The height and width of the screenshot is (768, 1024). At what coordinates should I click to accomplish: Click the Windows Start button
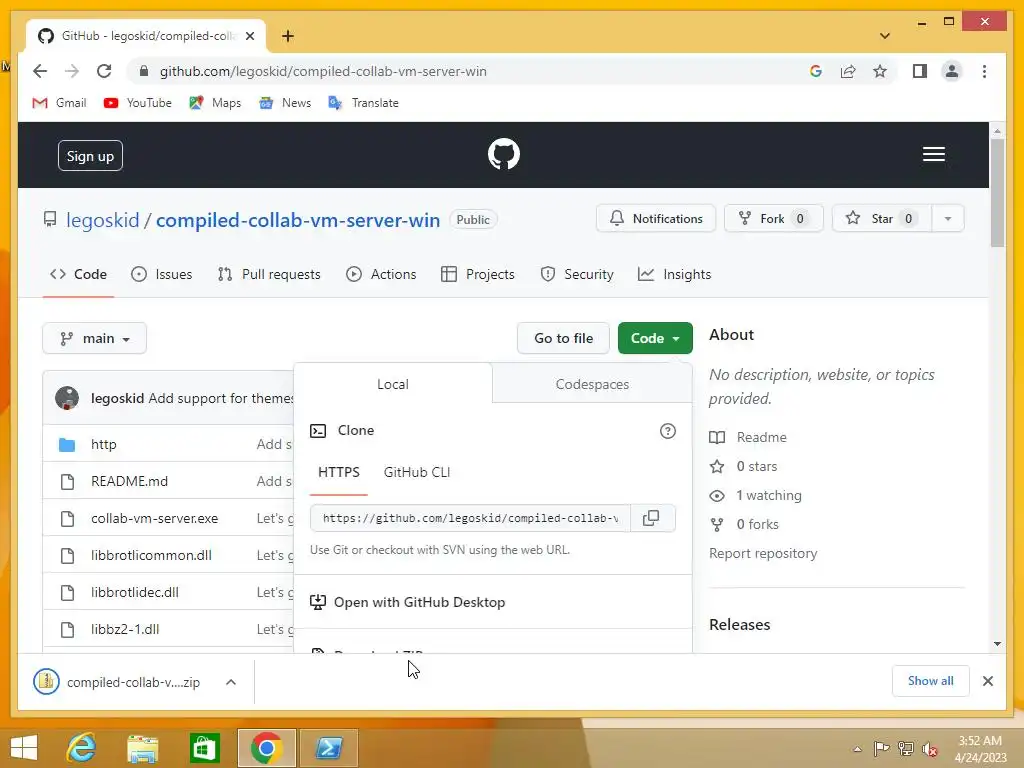pyautogui.click(x=24, y=747)
